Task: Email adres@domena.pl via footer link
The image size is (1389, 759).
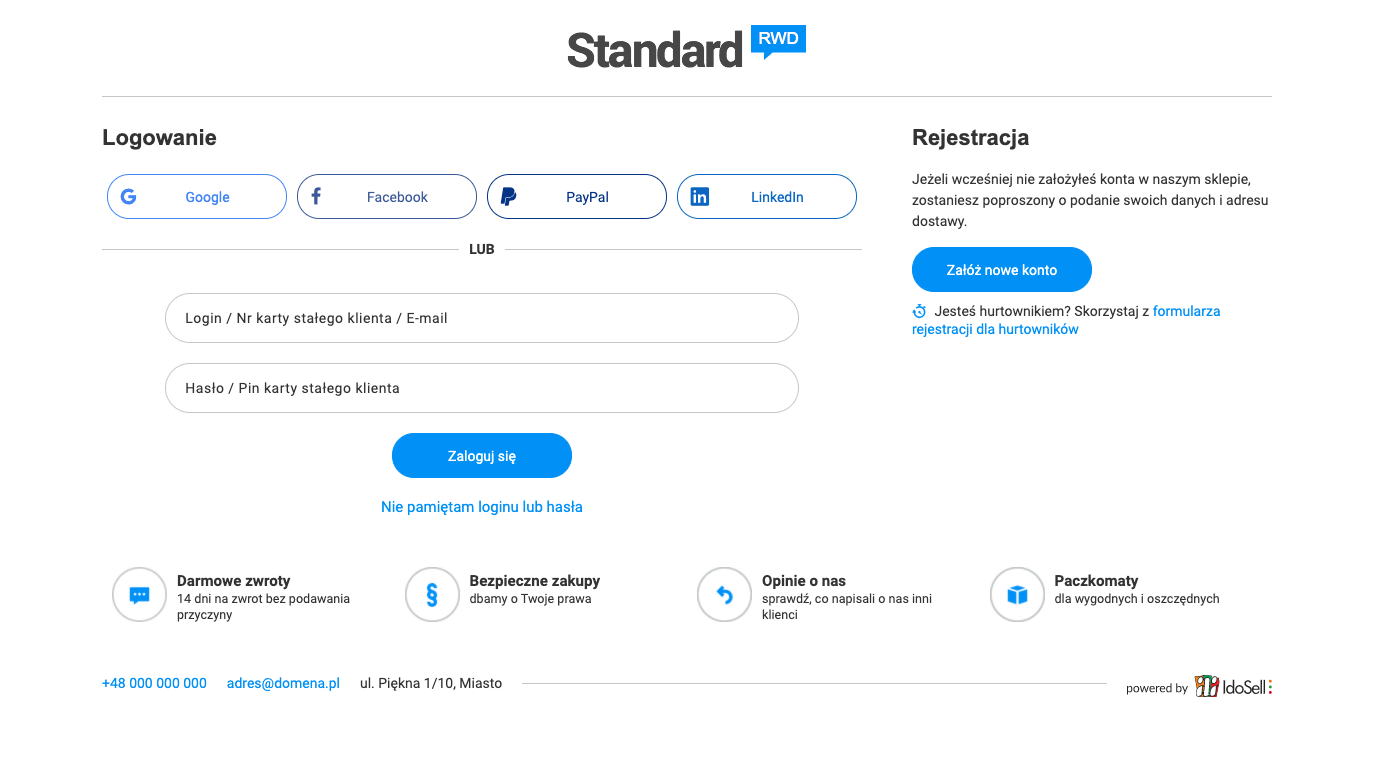Action: 283,683
